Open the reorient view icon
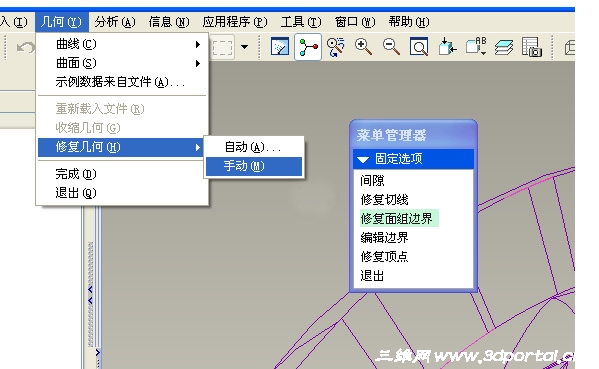This screenshot has height=369, width=599. 447,47
